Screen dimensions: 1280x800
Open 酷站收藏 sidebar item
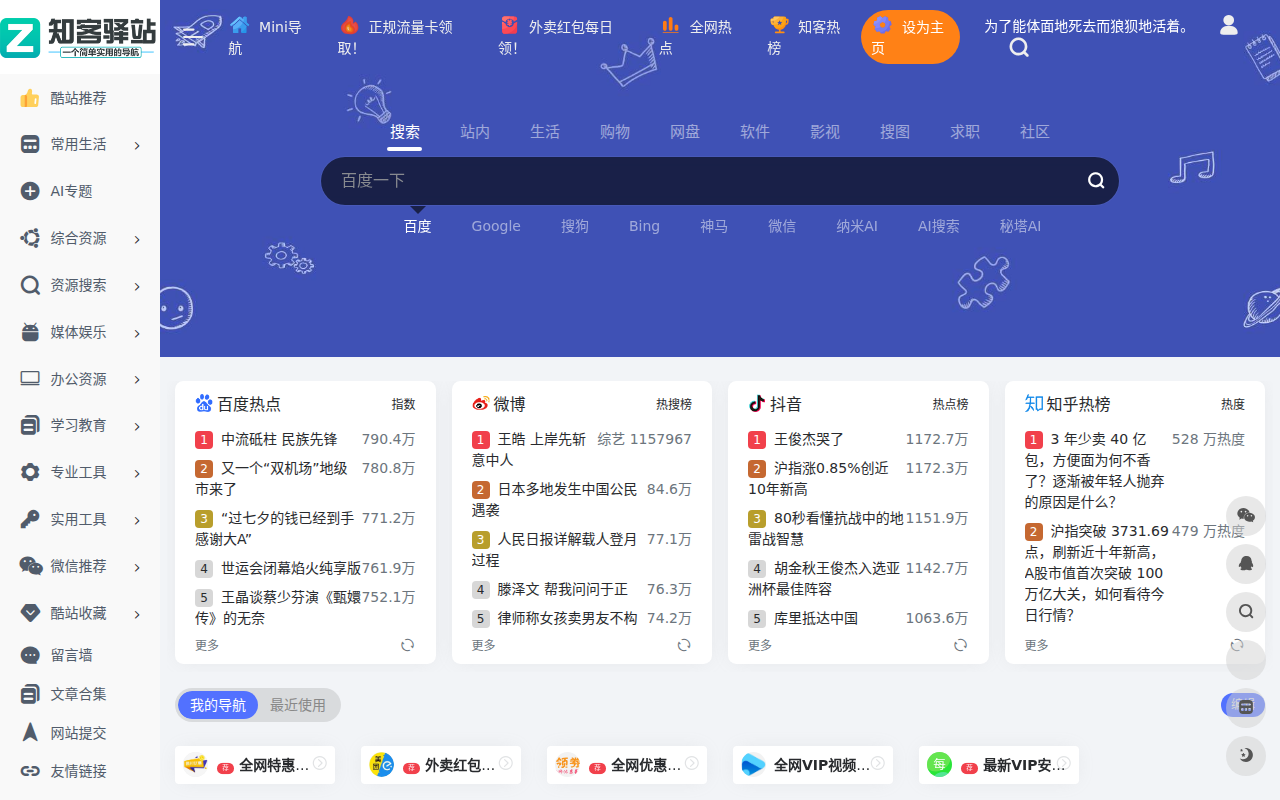pyautogui.click(x=79, y=613)
